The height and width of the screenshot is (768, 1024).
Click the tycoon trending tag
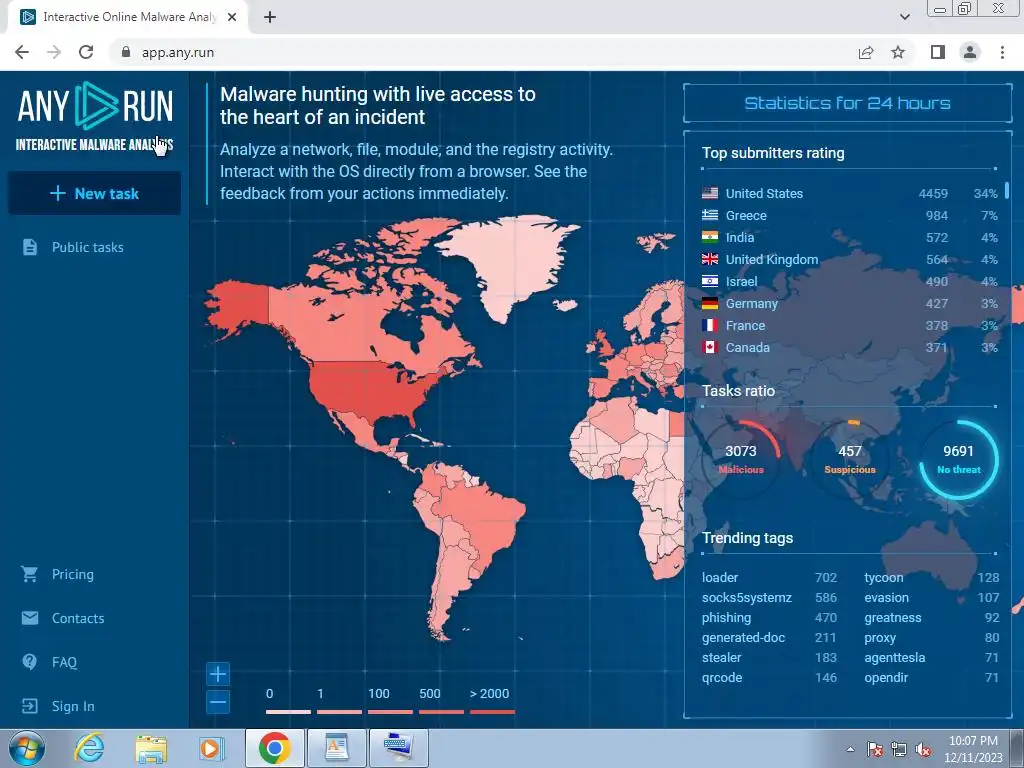click(884, 578)
